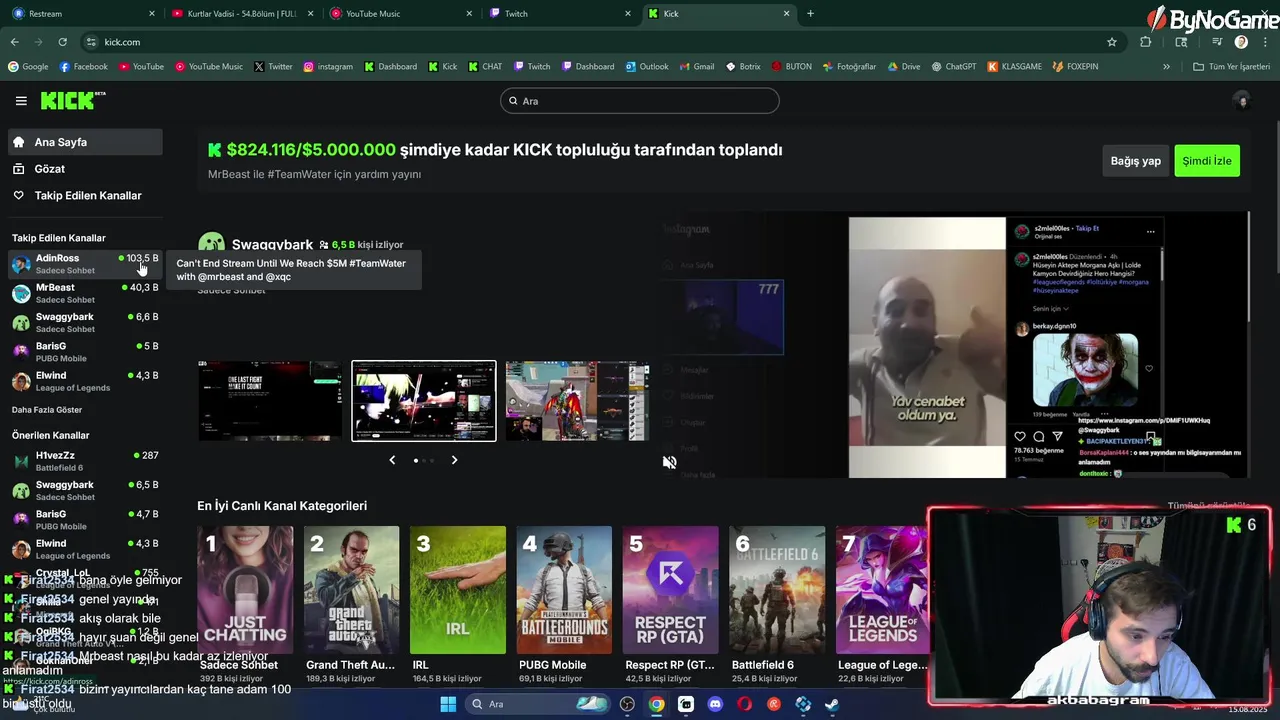Show more bookmarks chevron
The height and width of the screenshot is (720, 1280).
click(1166, 67)
